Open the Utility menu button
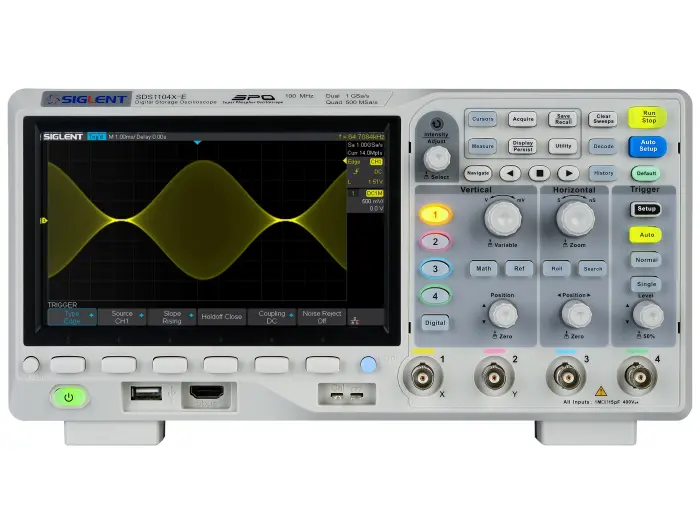 pos(563,146)
